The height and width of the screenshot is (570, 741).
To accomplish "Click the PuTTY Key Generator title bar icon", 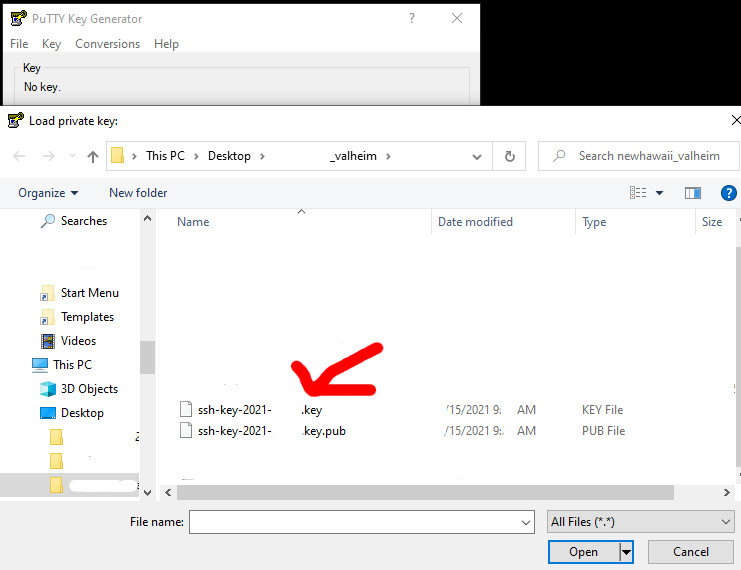I will click(18, 18).
